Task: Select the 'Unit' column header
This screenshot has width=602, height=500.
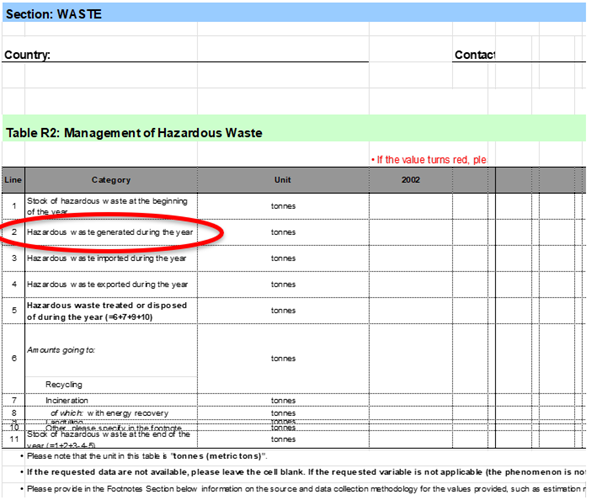Action: coord(283,180)
